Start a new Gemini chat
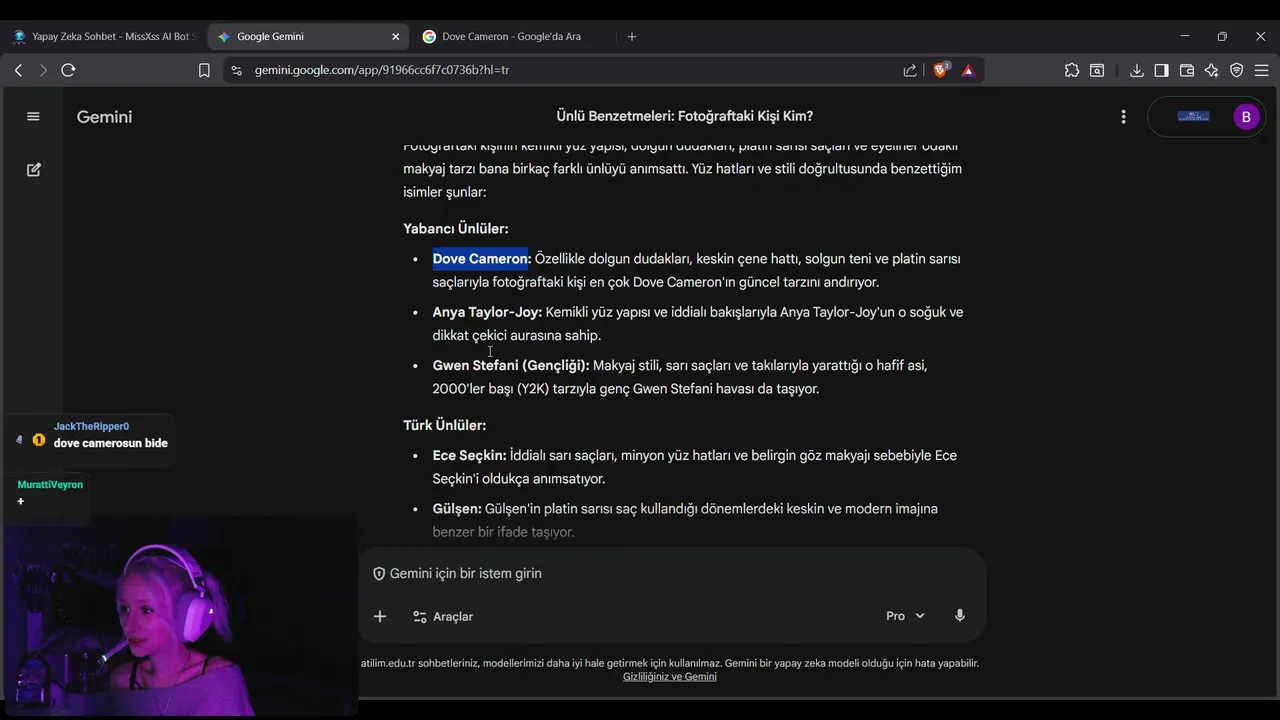 click(x=33, y=170)
